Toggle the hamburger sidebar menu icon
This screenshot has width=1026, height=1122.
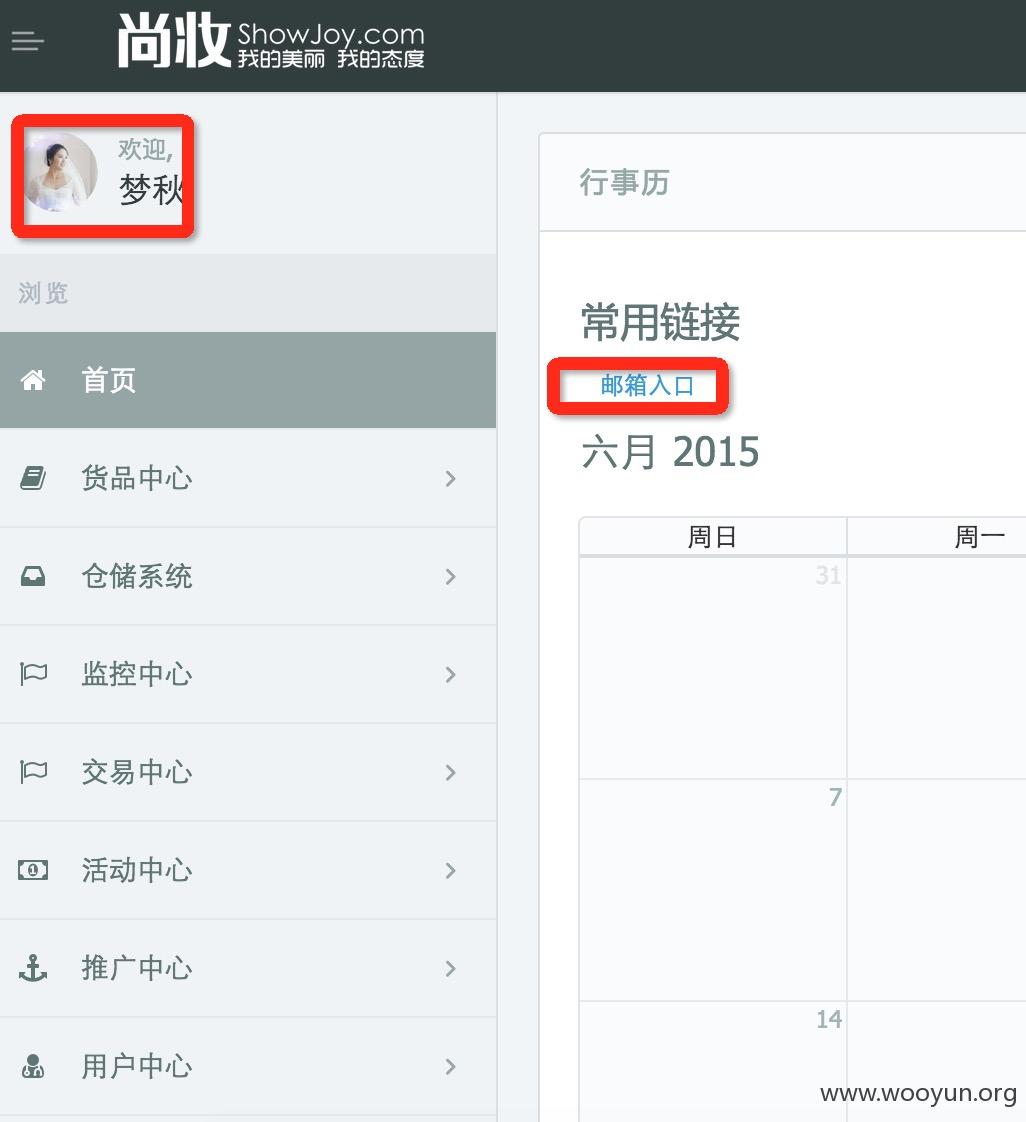click(x=28, y=42)
